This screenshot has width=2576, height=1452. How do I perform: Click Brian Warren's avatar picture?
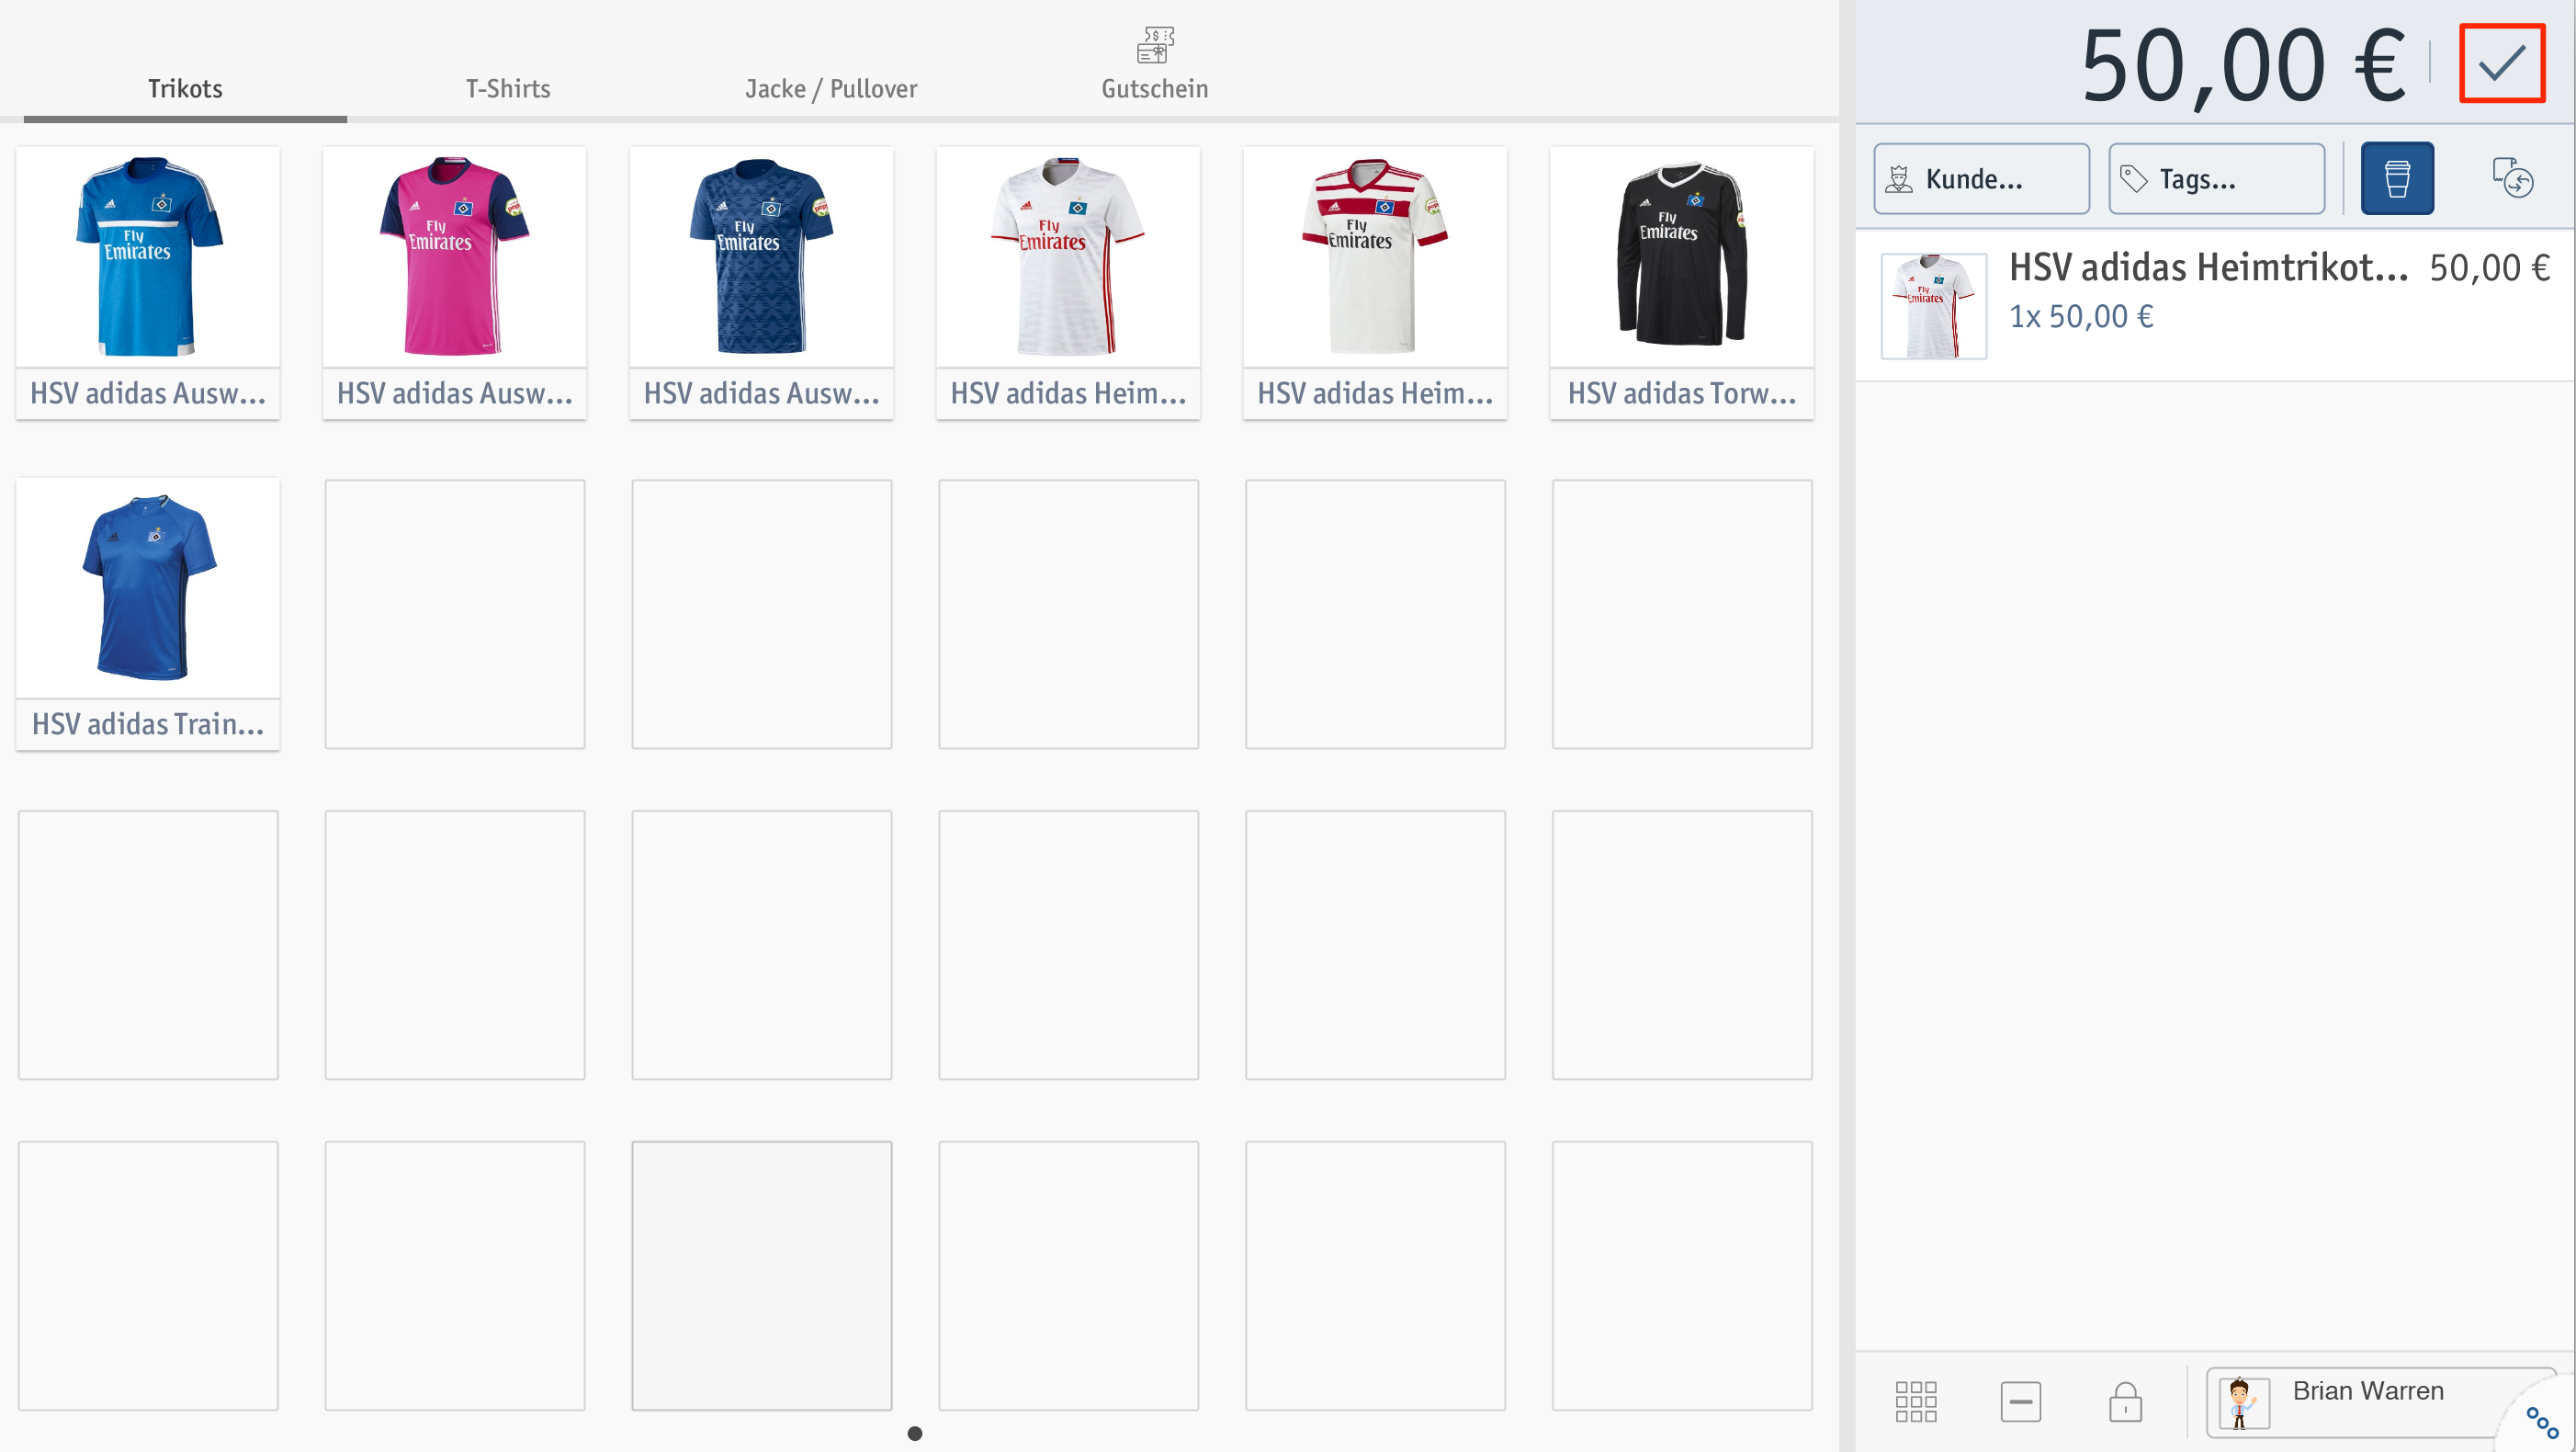coord(2243,1402)
